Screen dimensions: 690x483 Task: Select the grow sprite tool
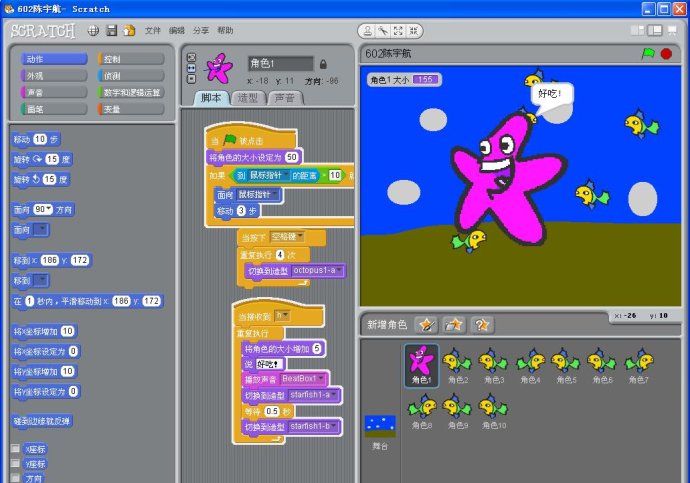398,31
